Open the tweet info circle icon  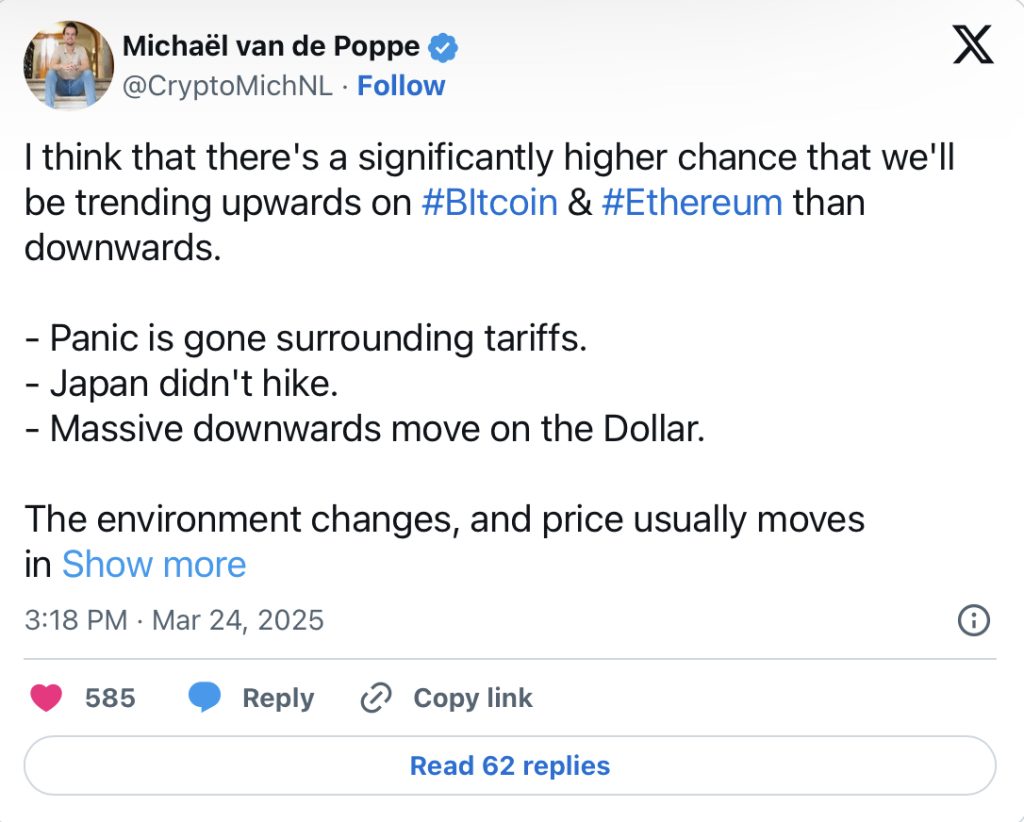[974, 620]
